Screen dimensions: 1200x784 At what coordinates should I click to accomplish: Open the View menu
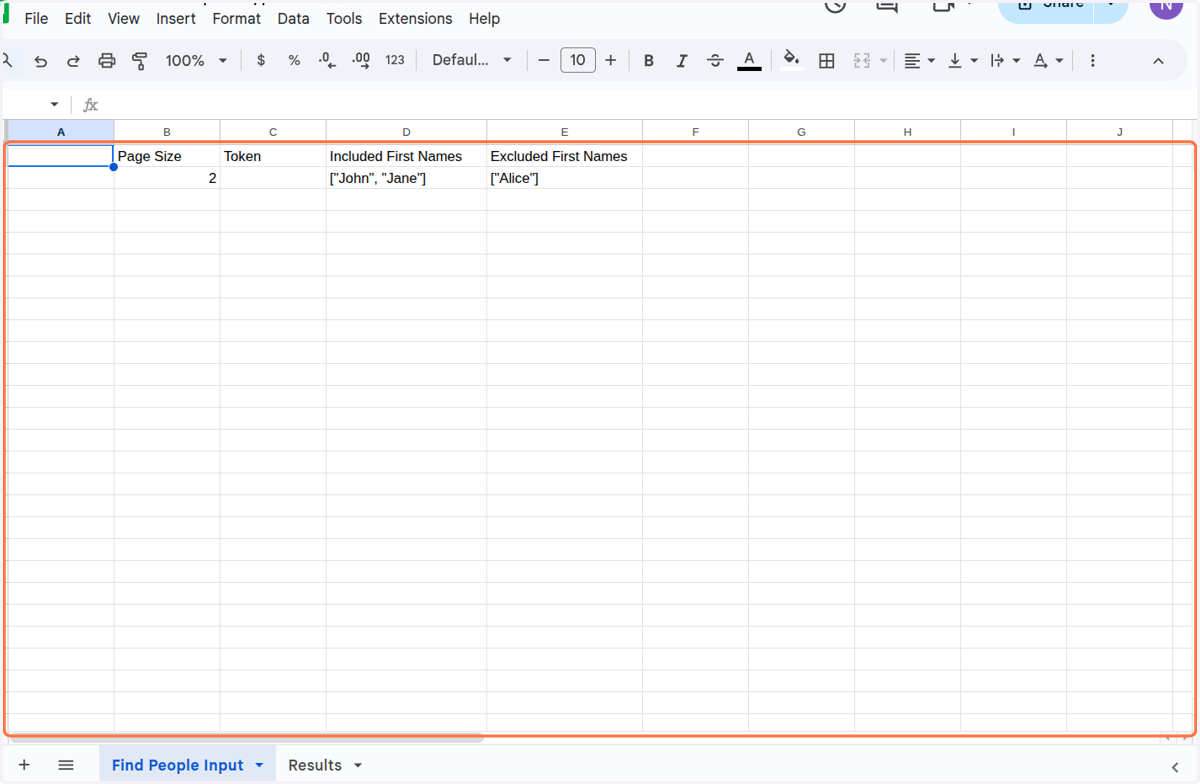click(124, 18)
